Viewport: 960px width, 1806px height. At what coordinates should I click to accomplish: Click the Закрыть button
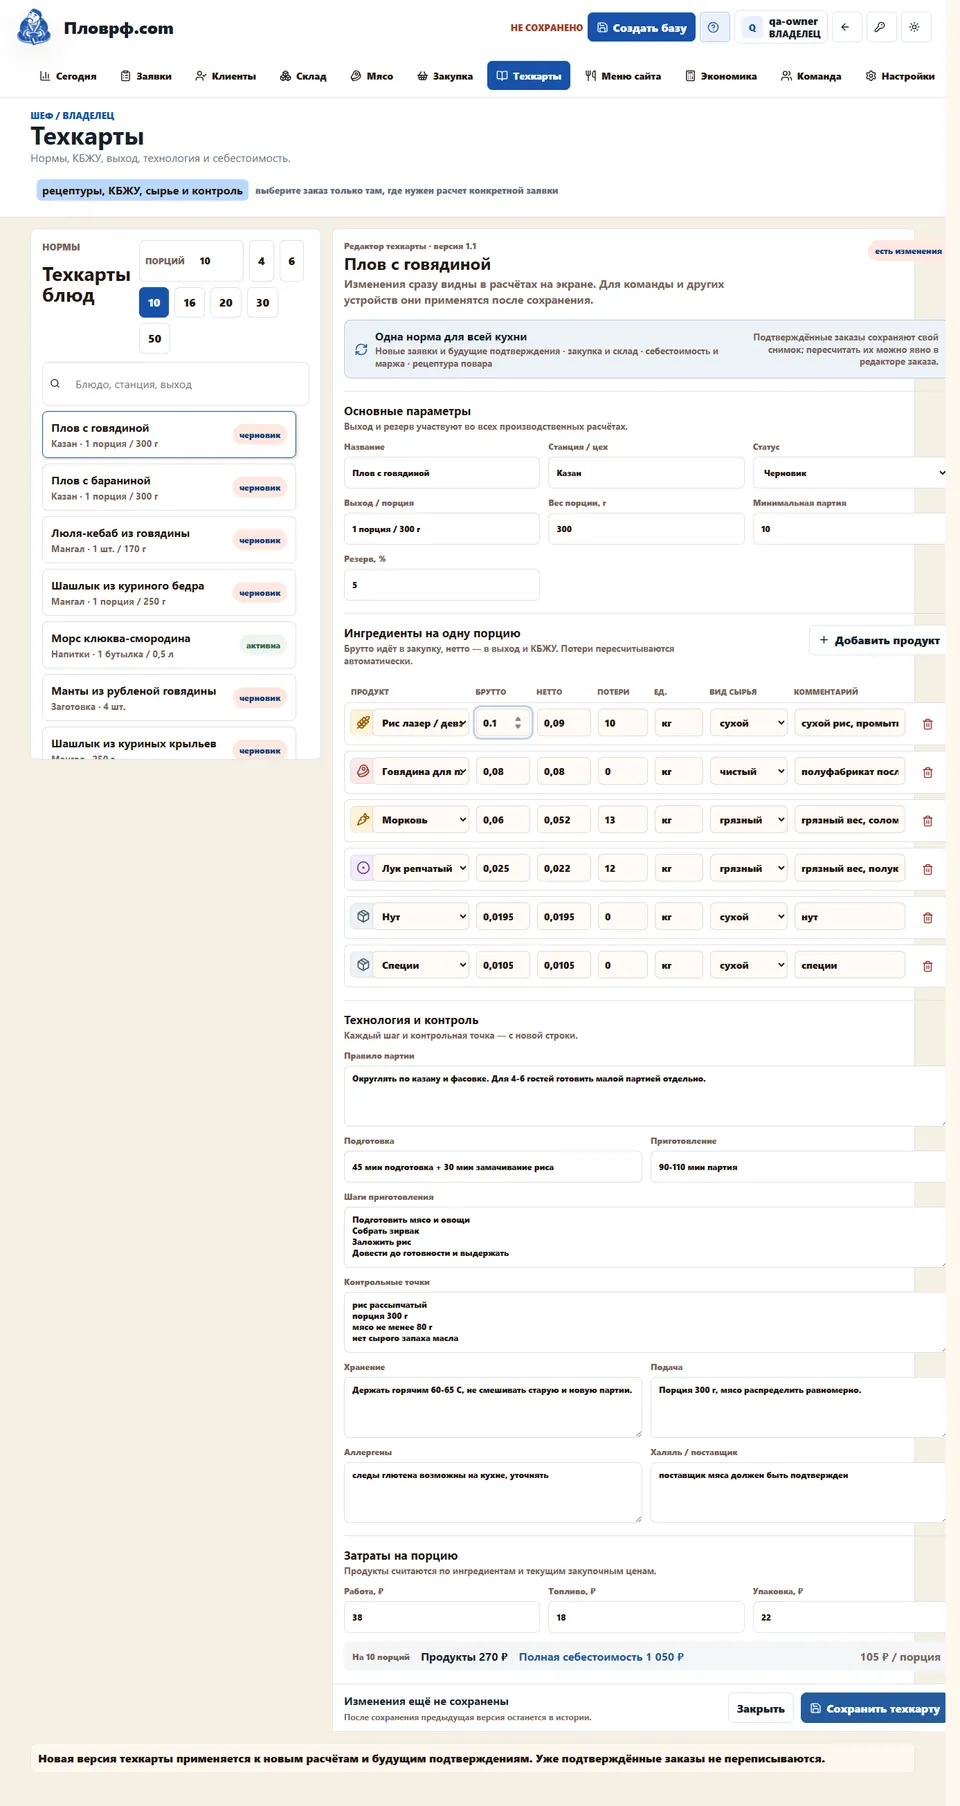coord(761,1709)
